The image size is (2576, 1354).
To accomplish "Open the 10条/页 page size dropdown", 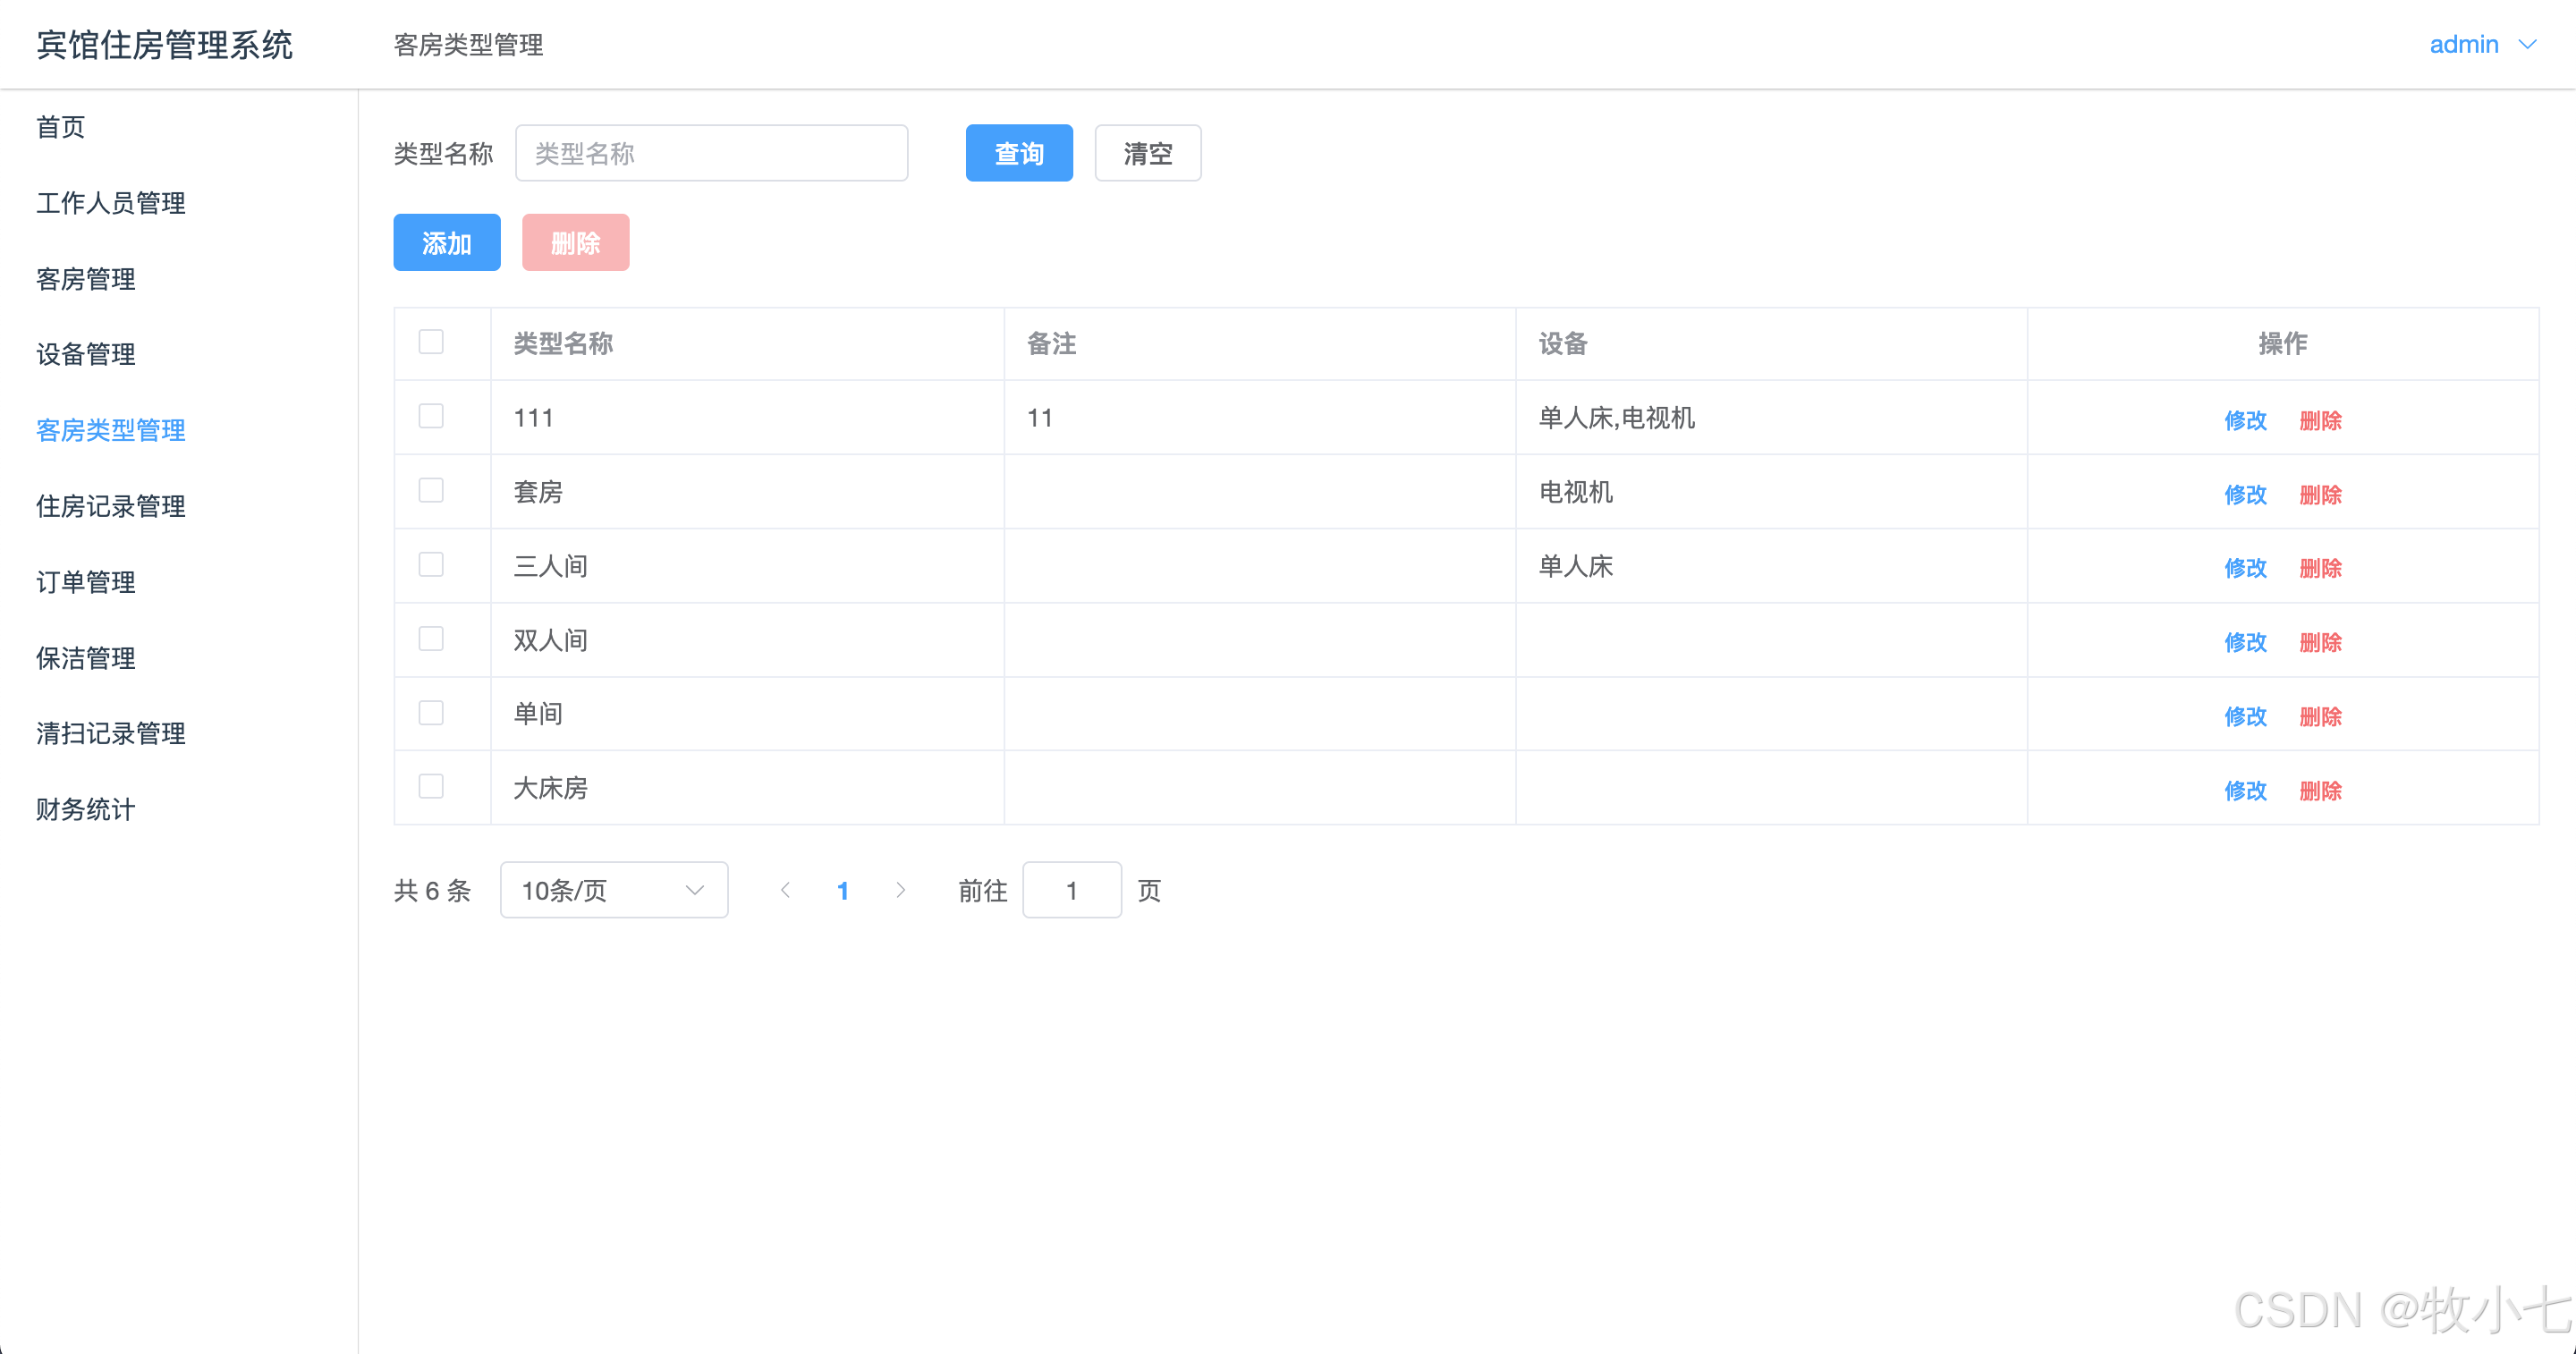I will 613,890.
